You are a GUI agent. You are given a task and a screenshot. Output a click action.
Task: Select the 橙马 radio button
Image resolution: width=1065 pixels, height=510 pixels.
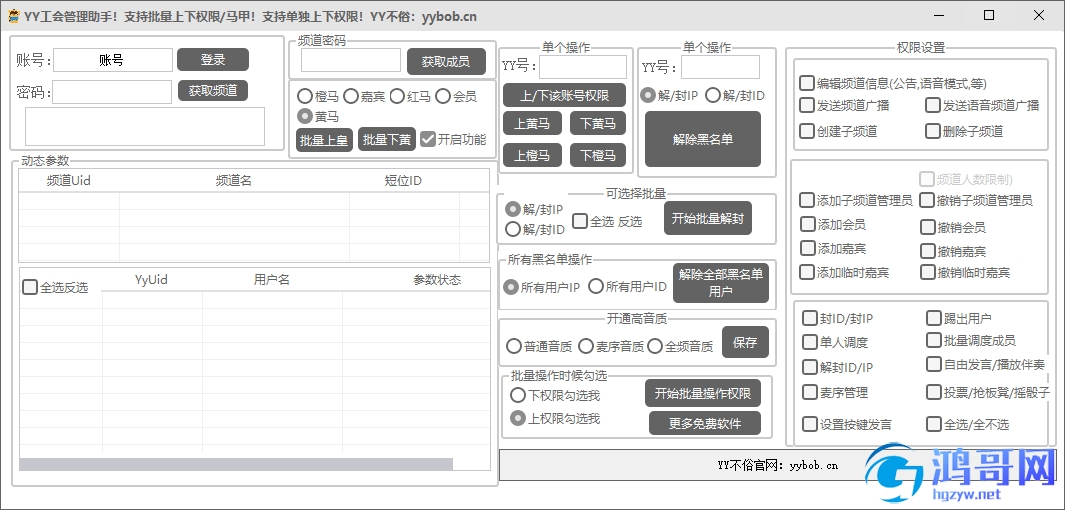coord(305,96)
